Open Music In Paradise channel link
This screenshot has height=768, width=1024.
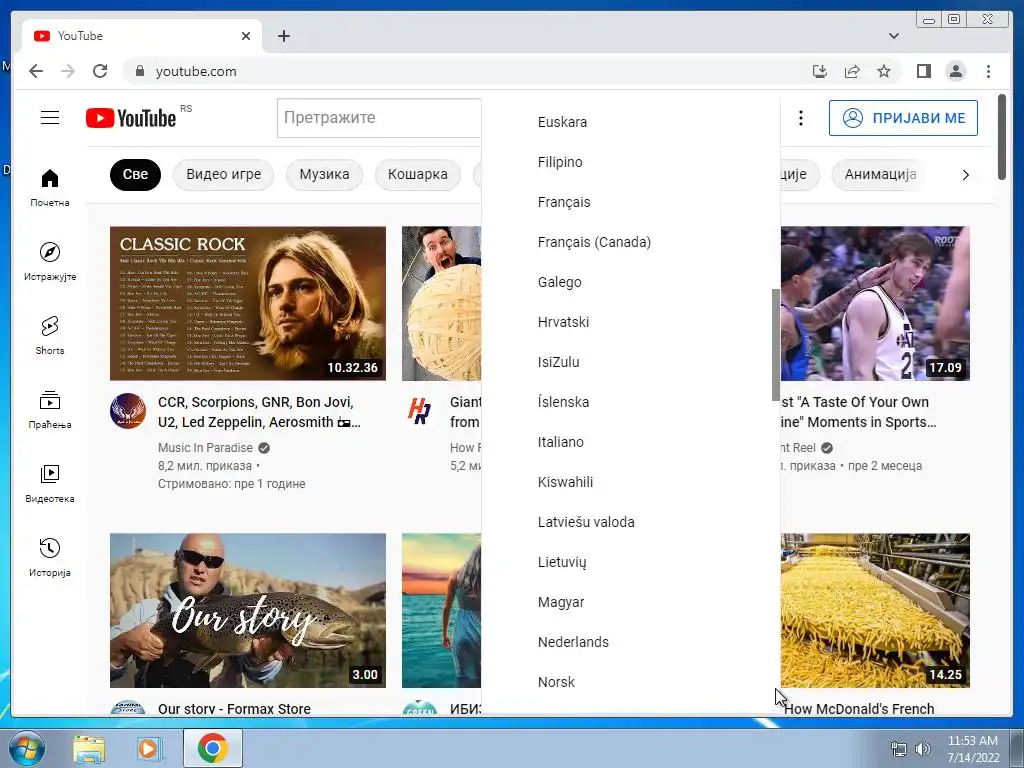tap(205, 448)
